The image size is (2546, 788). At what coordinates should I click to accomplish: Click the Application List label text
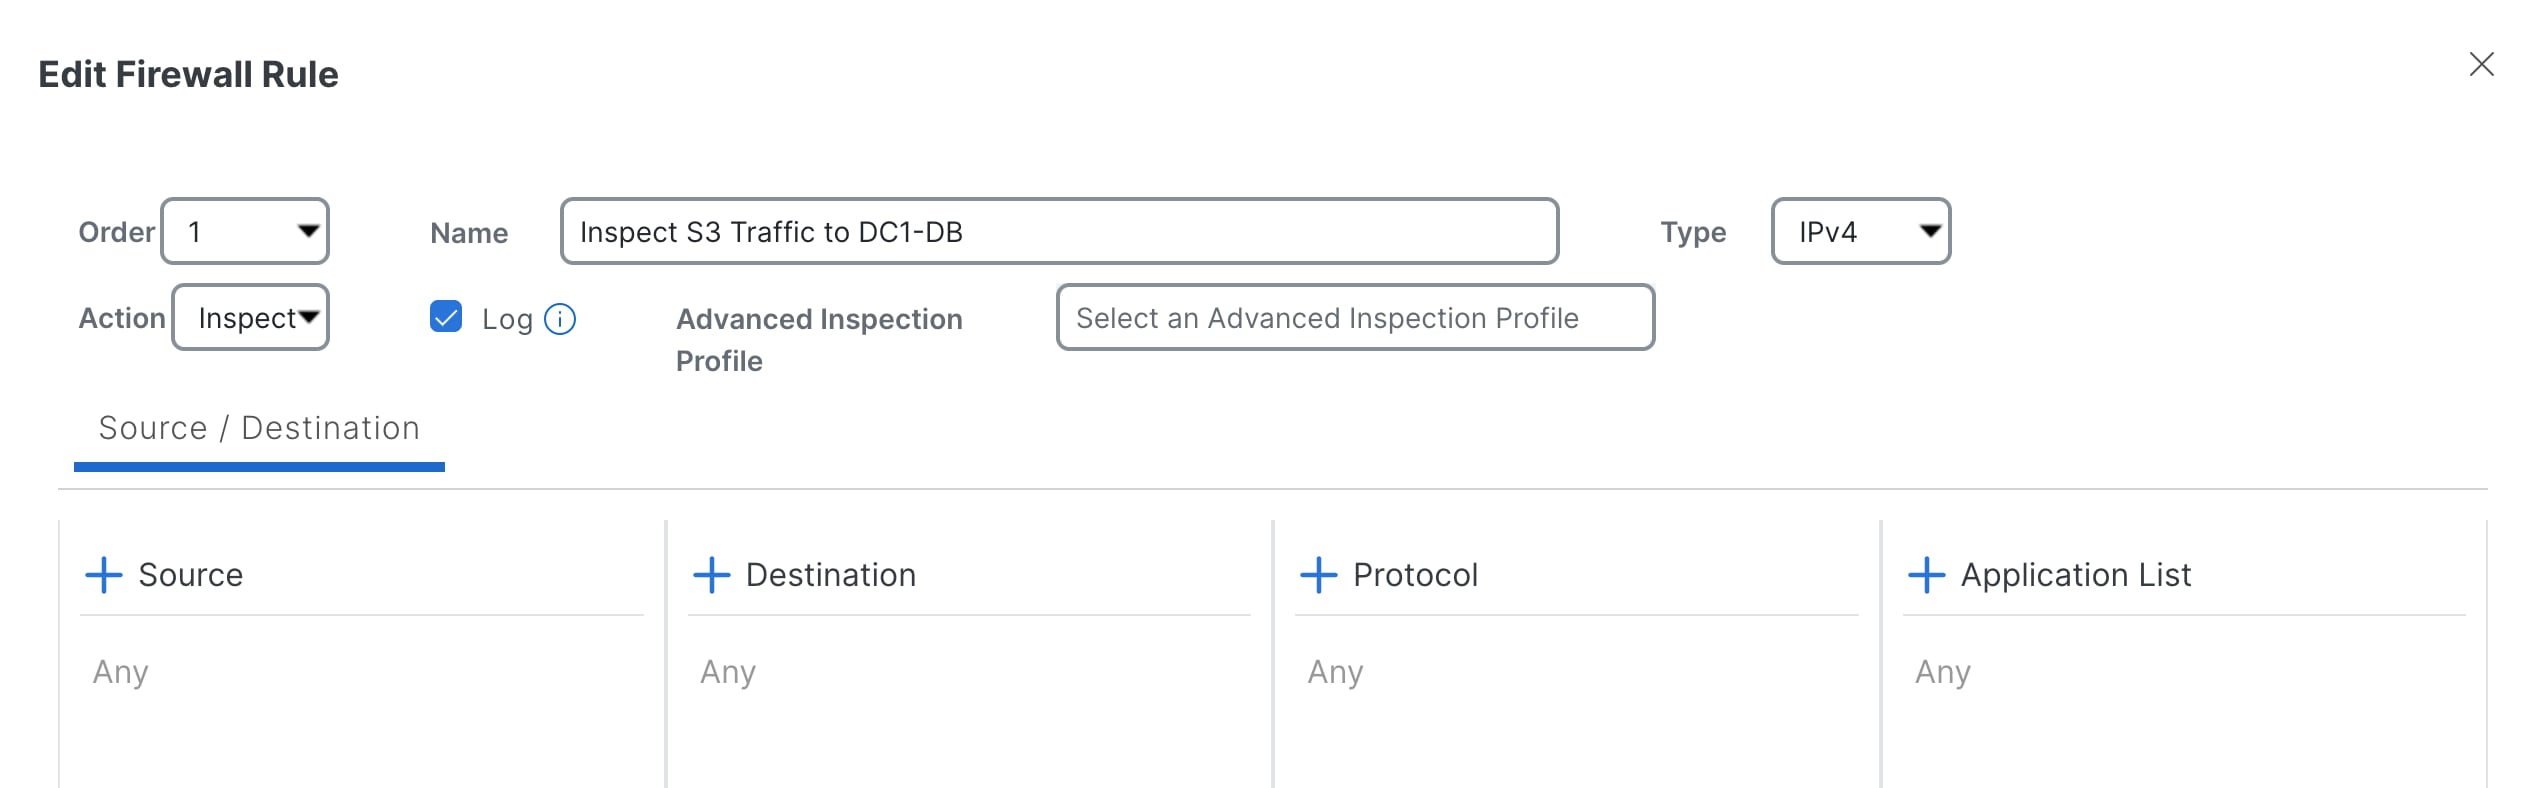(2075, 575)
